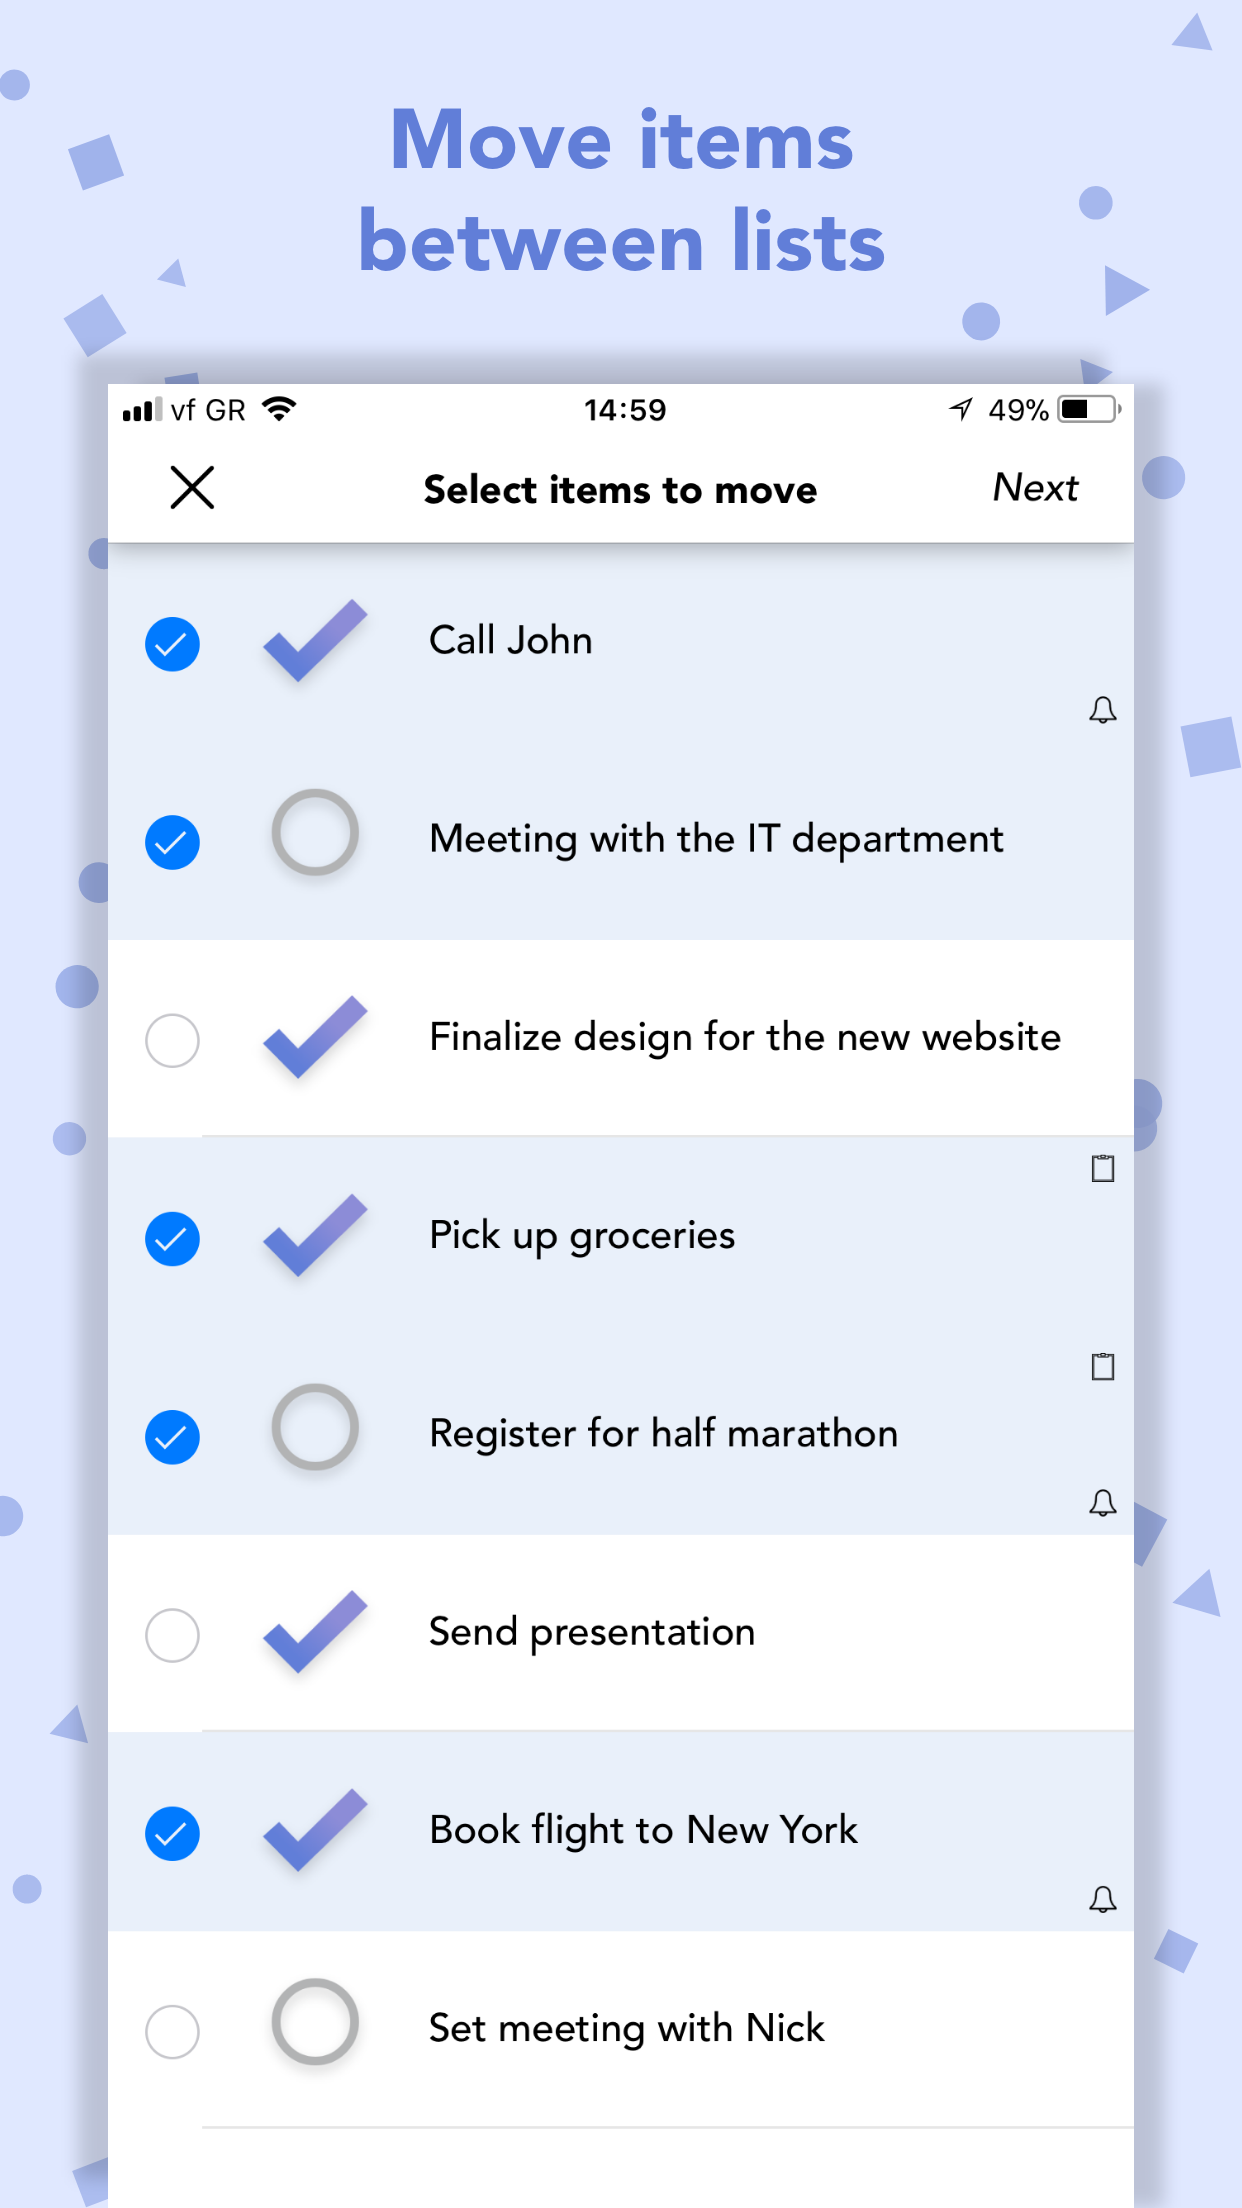Uncheck the completed mark on Send presentation

coord(315,1631)
